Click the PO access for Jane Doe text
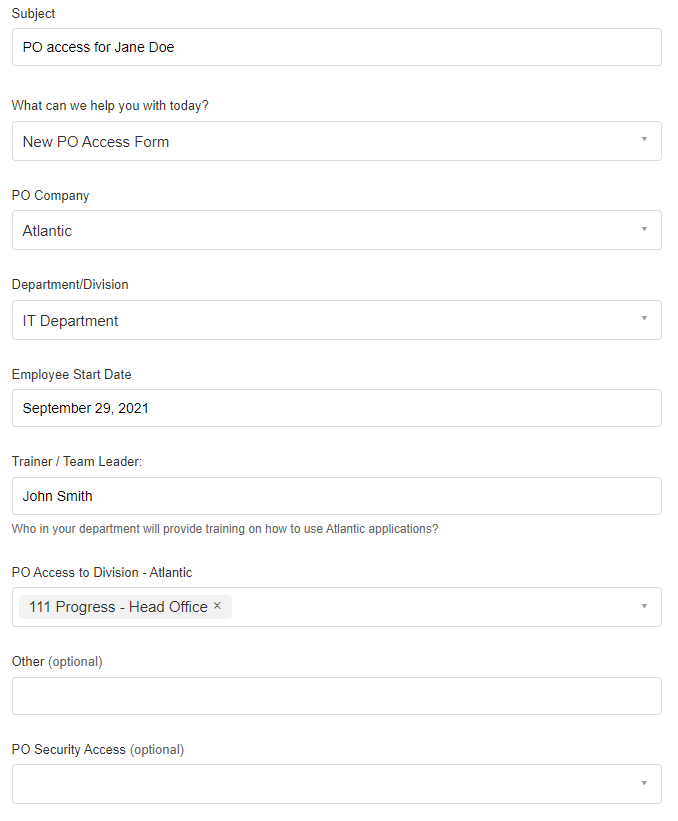This screenshot has width=678, height=821. (x=96, y=47)
